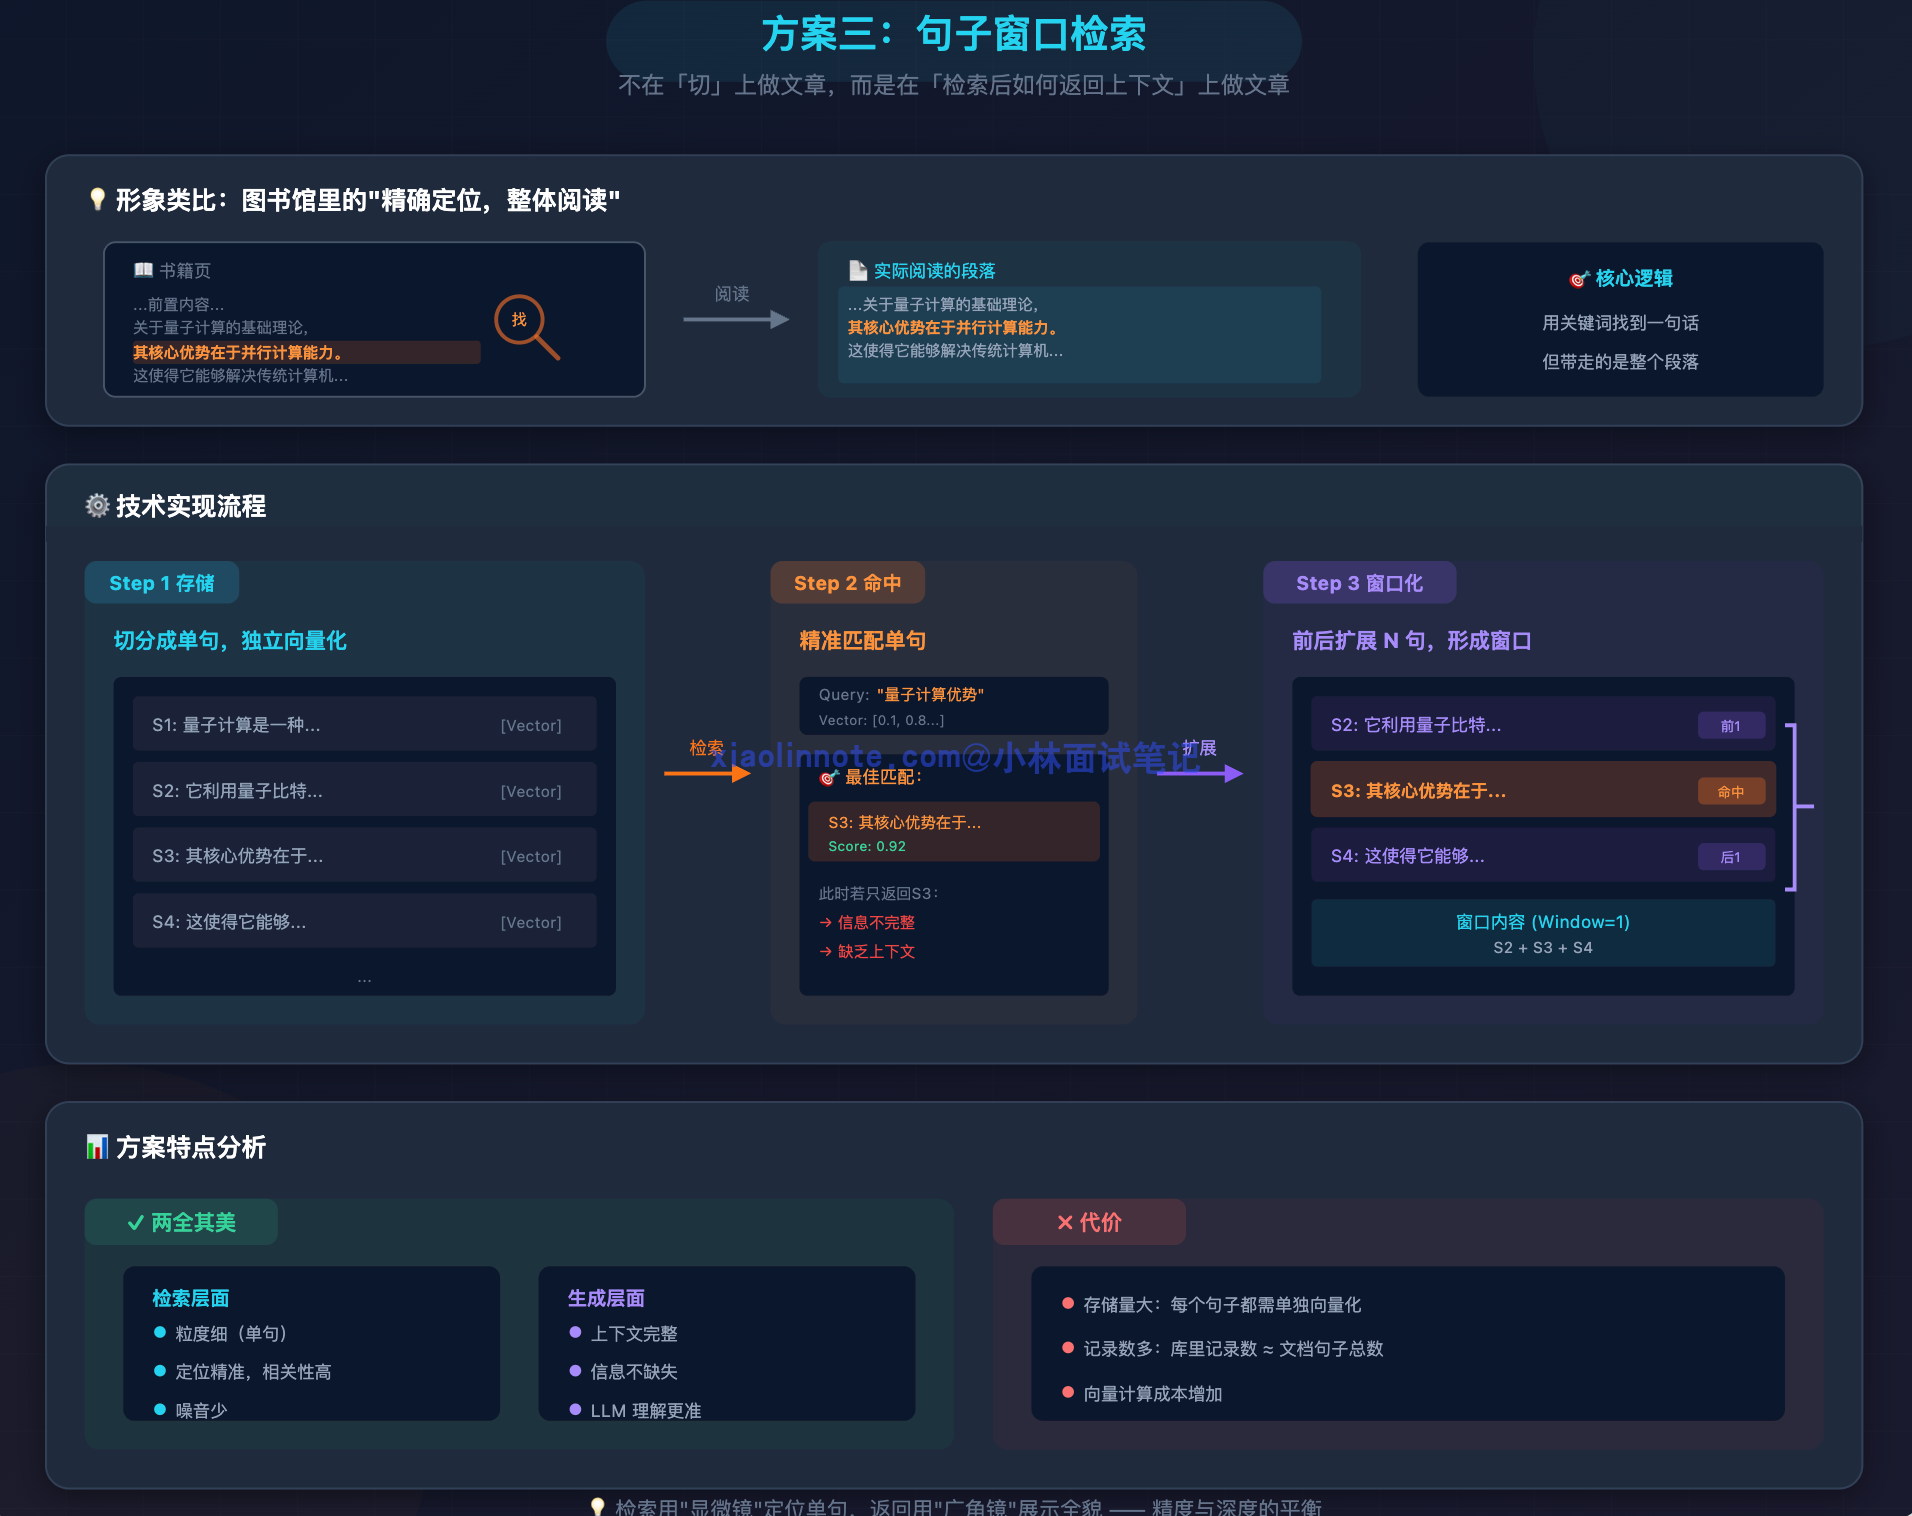Click the Query "量子计算优势" field
Screen dimensions: 1912x1516
pyautogui.click(x=953, y=706)
